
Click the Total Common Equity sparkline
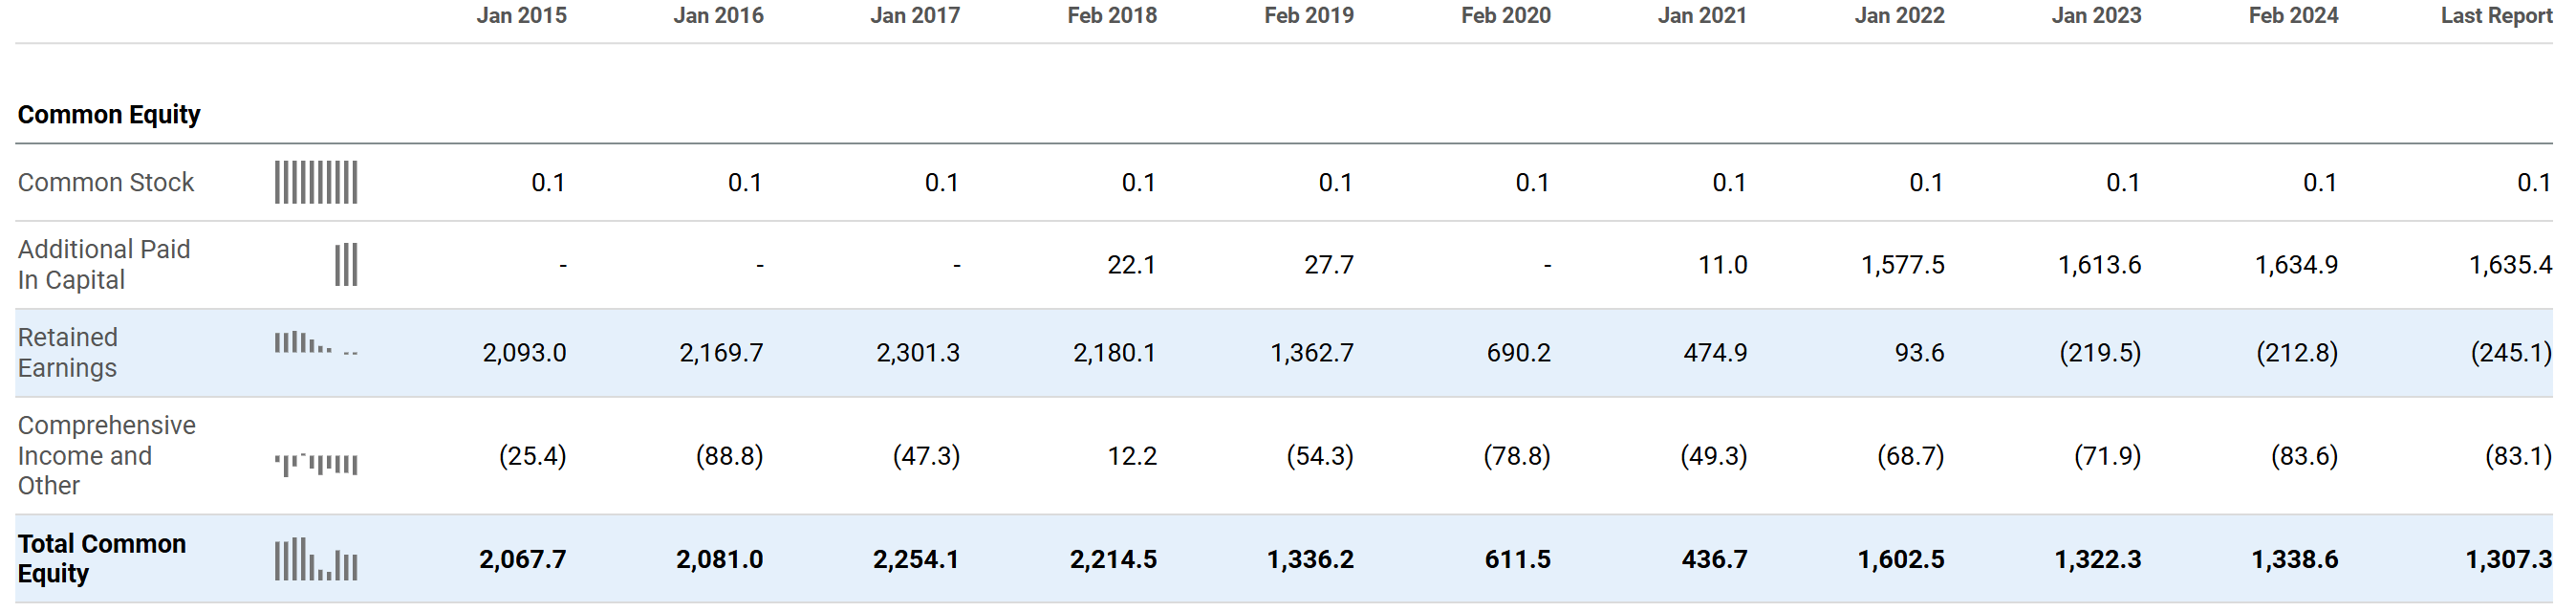[x=316, y=560]
